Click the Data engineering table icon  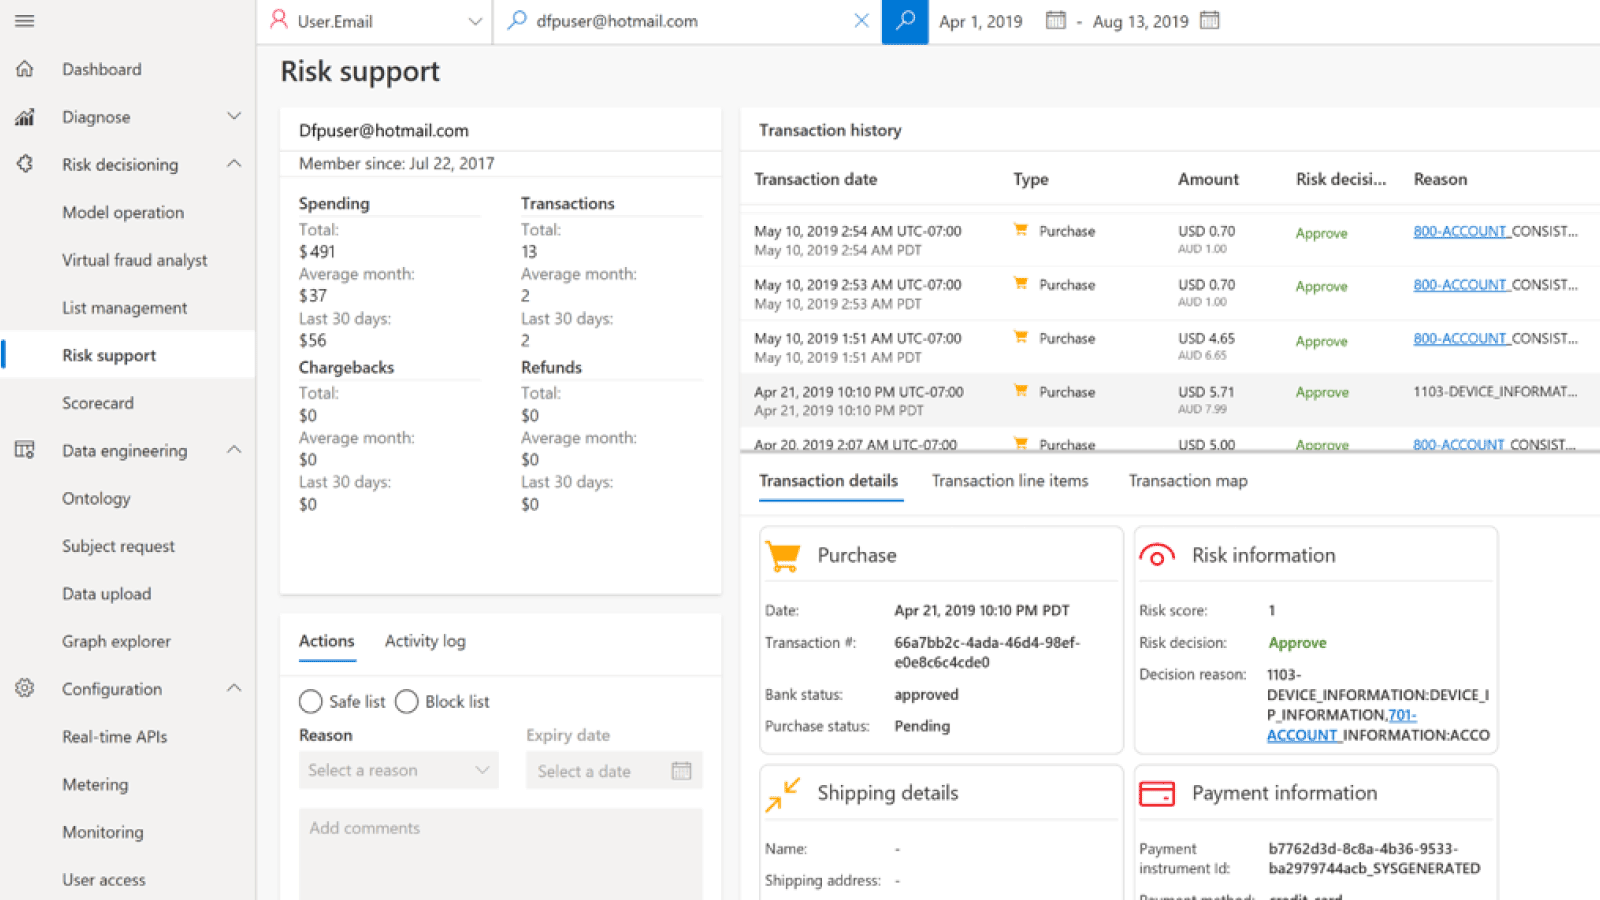tap(25, 450)
